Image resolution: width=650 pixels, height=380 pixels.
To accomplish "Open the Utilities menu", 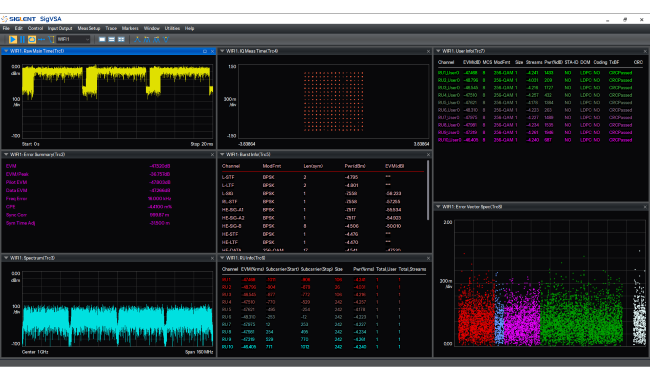I will 172,29.
